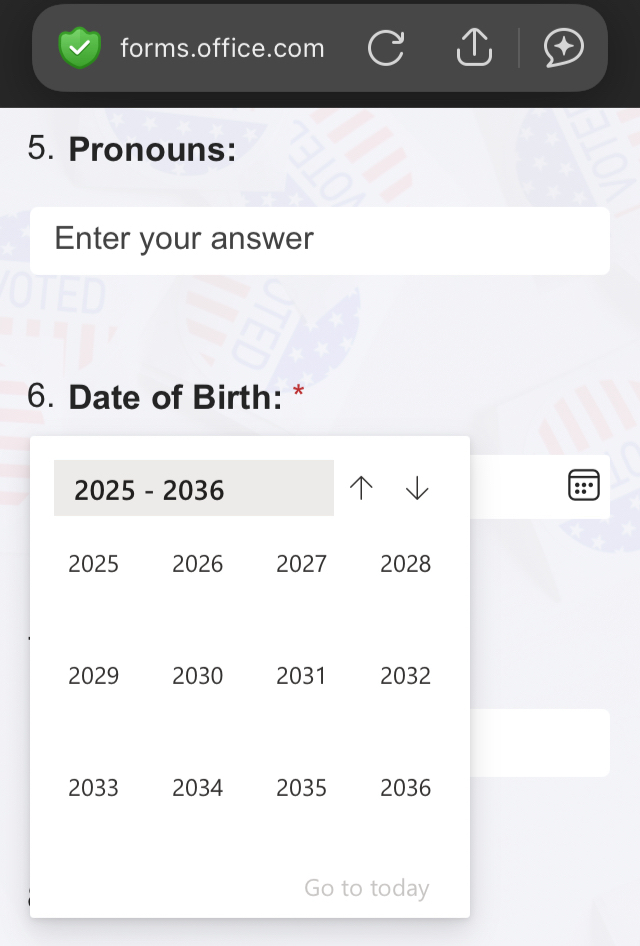Select year 2028 from the grid

[x=405, y=564]
